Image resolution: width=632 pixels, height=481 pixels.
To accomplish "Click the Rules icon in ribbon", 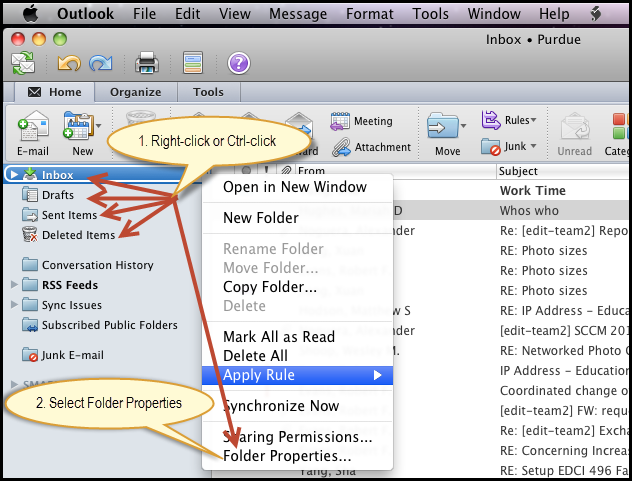I will click(x=491, y=120).
